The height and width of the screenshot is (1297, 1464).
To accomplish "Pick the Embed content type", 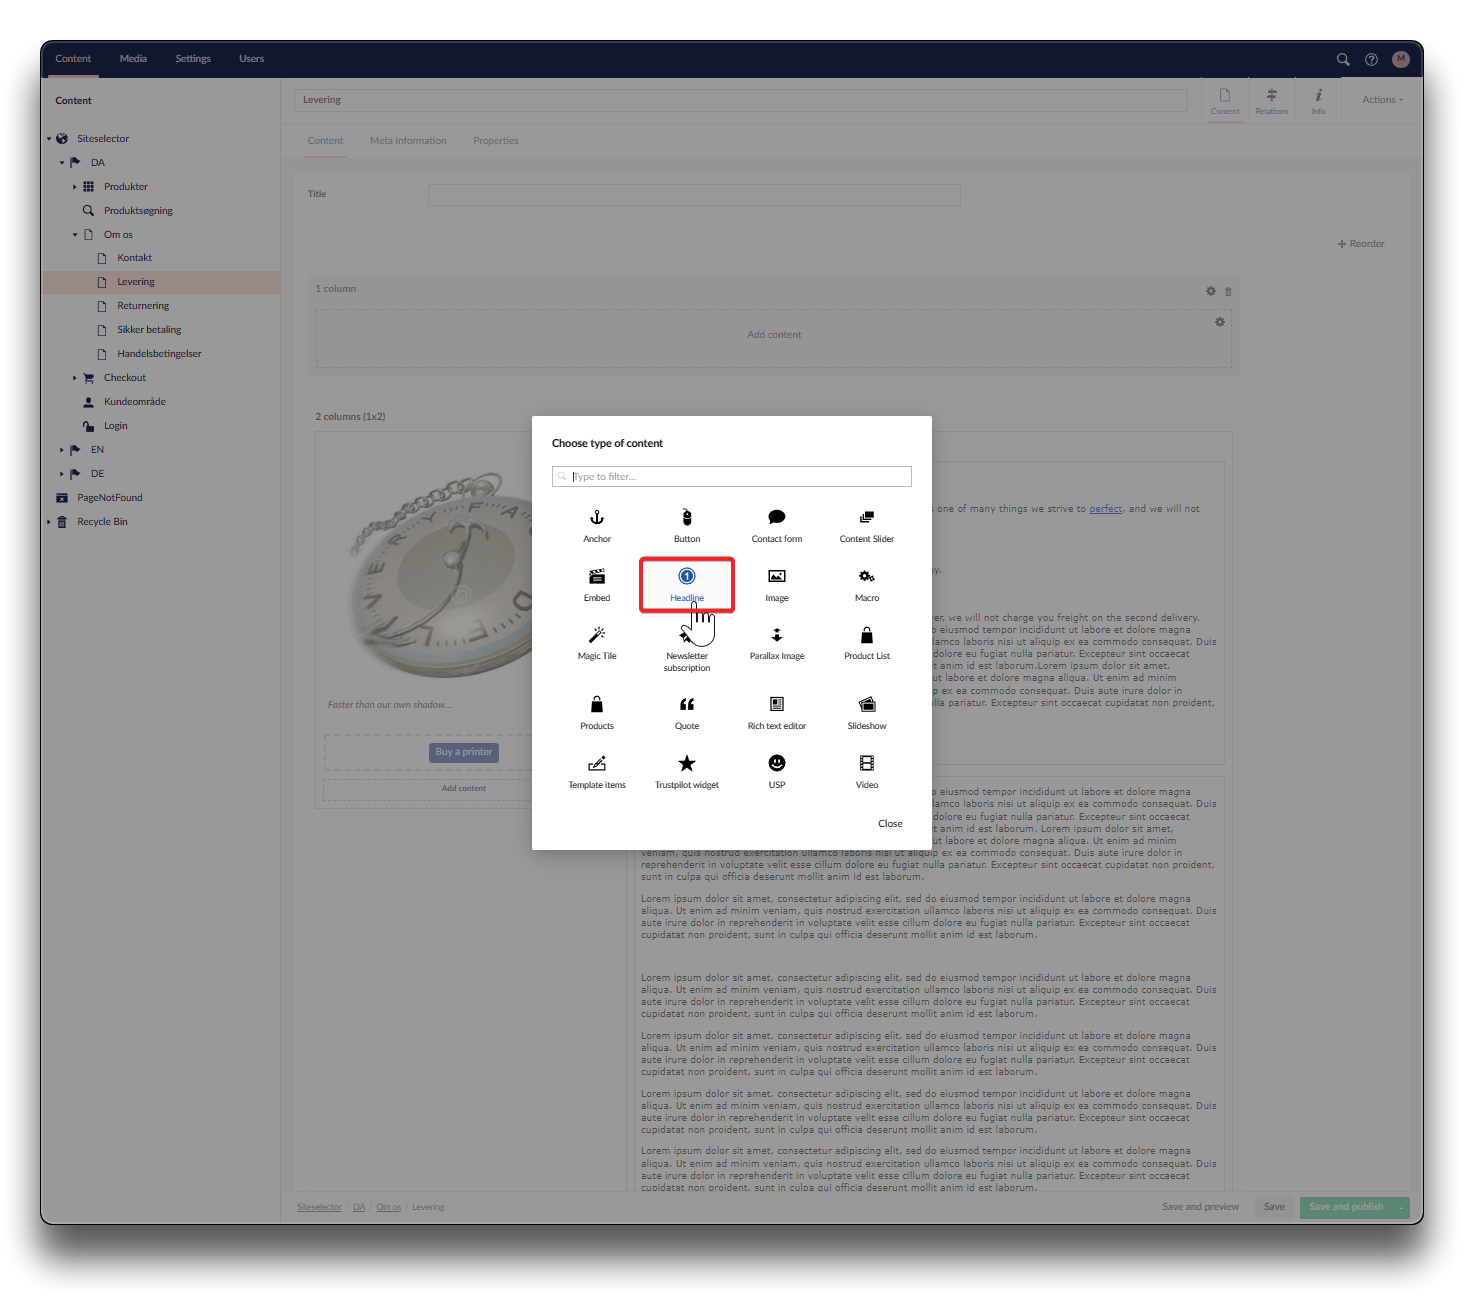I will coord(597,584).
